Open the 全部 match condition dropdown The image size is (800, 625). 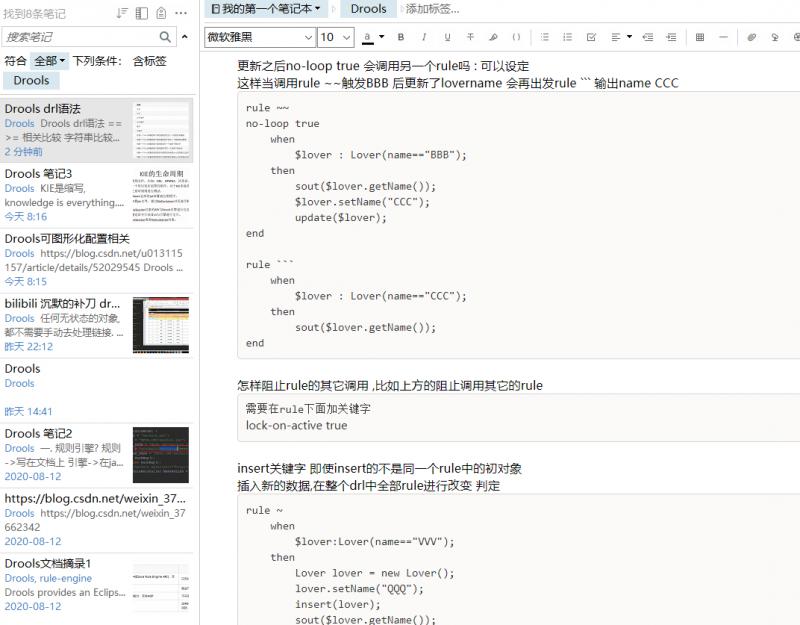(49, 61)
